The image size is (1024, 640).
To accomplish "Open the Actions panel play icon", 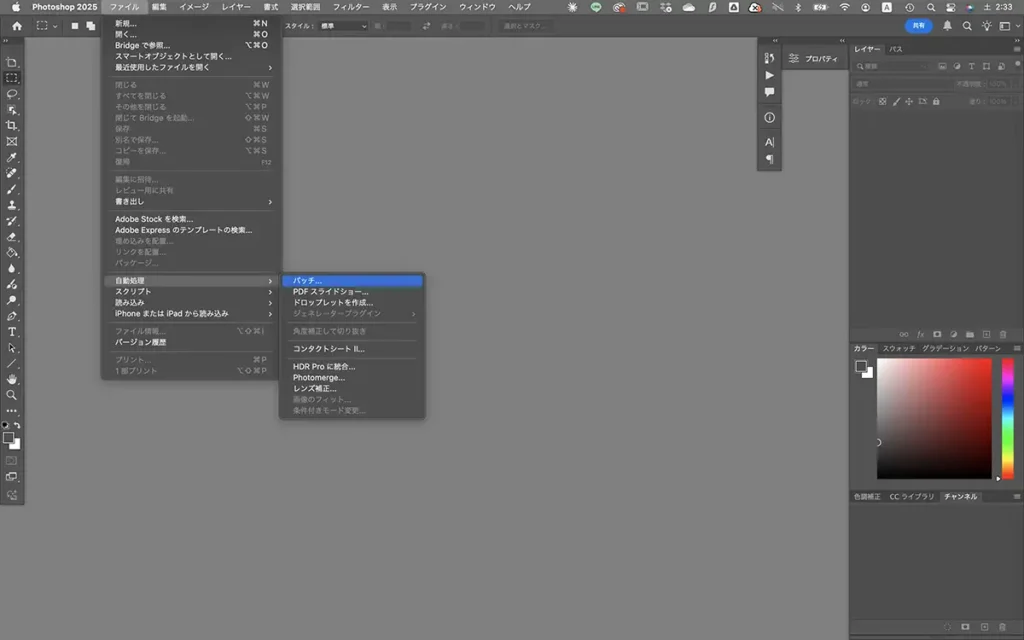I will point(769,75).
